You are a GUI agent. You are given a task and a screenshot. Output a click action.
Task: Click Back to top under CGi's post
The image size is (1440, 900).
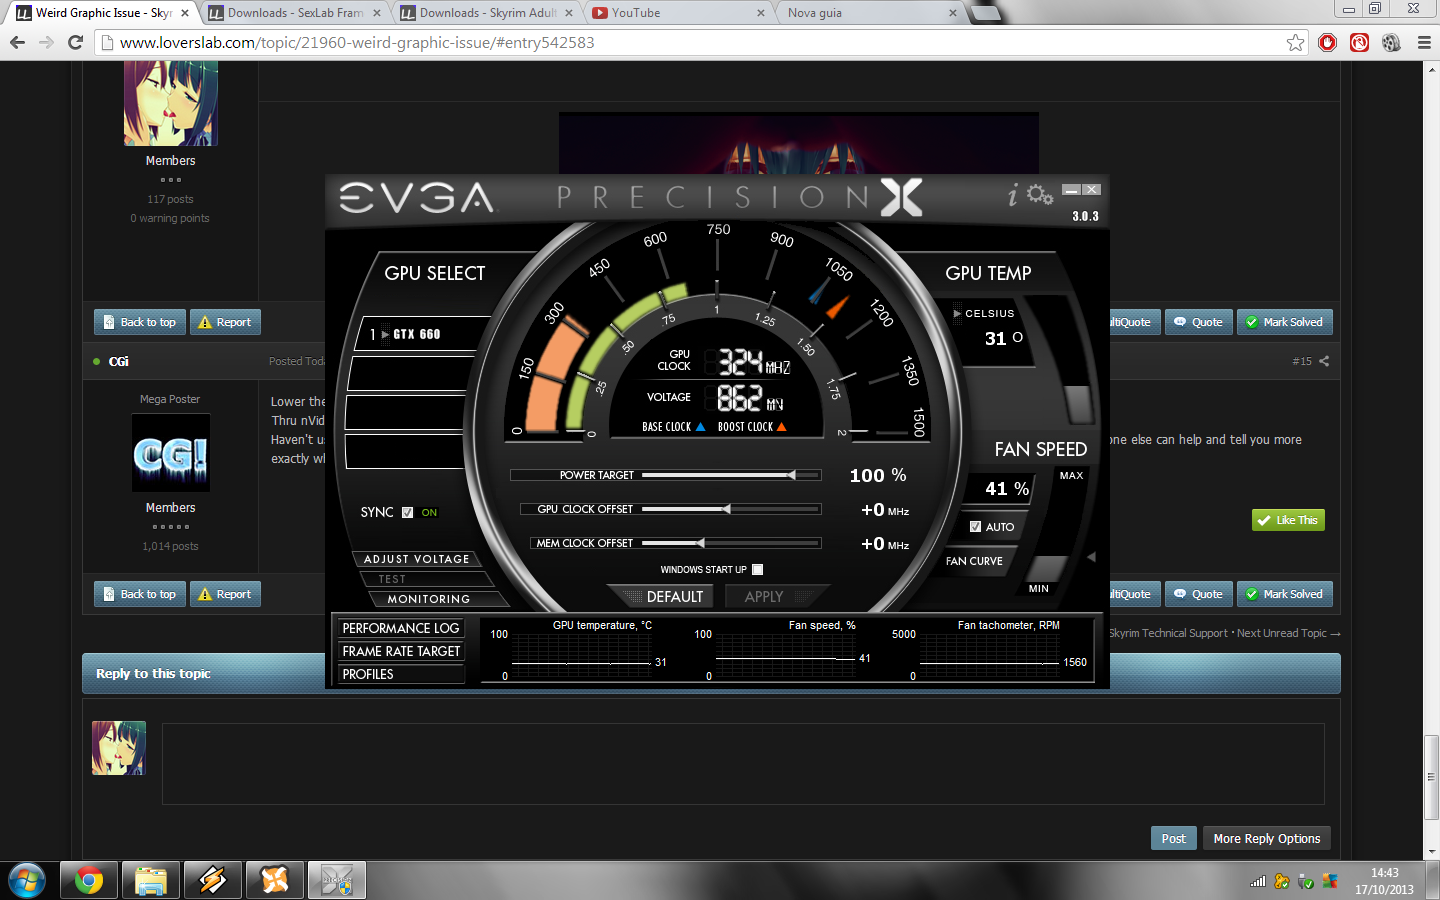[x=140, y=594]
